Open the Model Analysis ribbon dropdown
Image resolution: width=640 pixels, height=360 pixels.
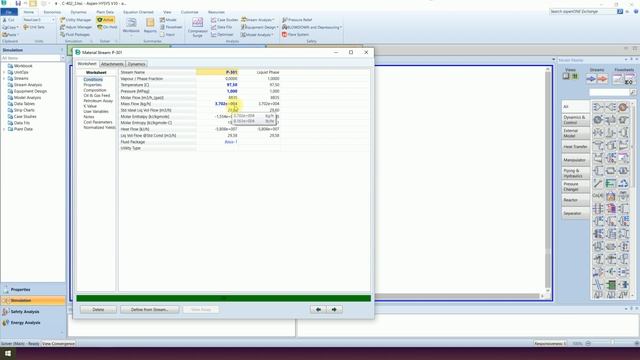258,35
